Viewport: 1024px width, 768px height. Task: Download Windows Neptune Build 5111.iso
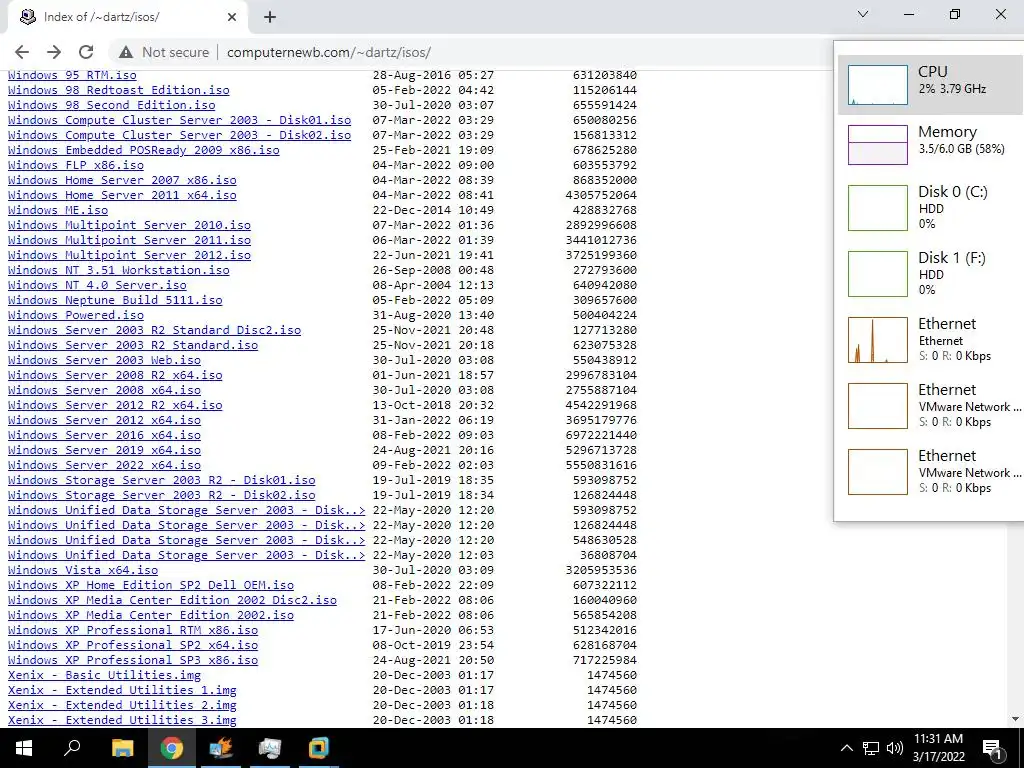coord(115,300)
